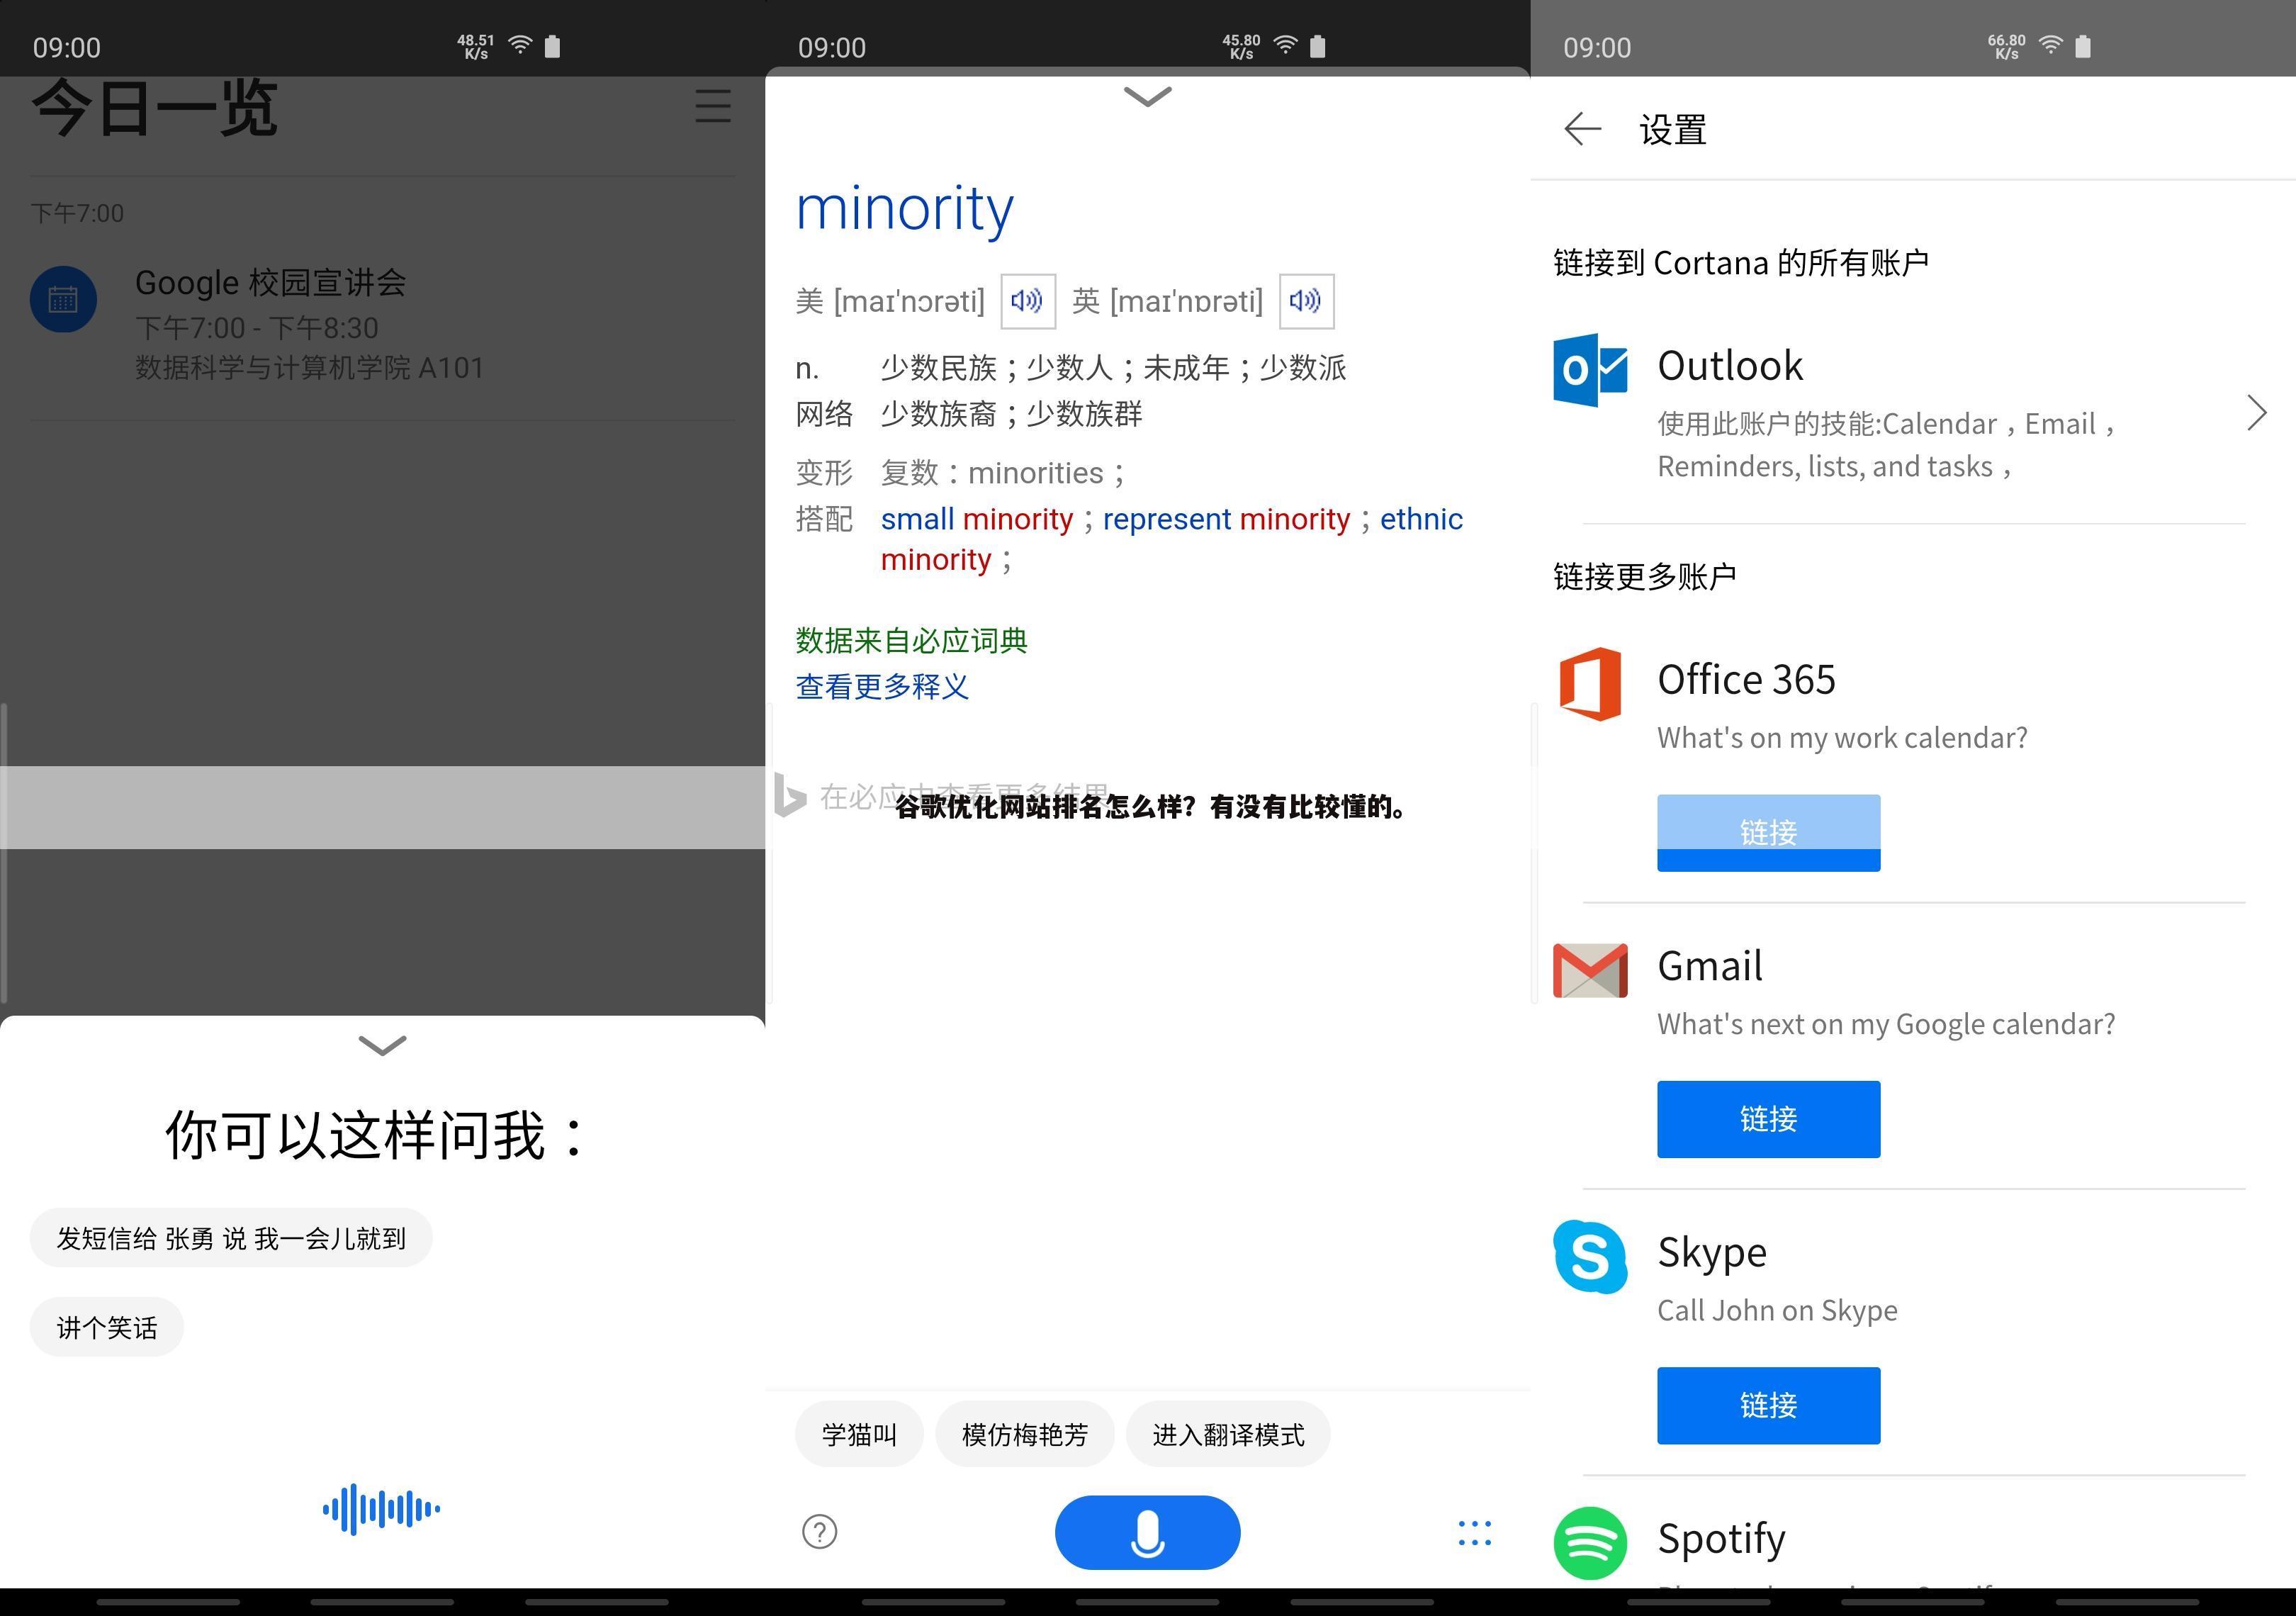Click the Bing logo beside 在必应中查看更多结果
This screenshot has height=1616, width=2296.
coord(790,796)
